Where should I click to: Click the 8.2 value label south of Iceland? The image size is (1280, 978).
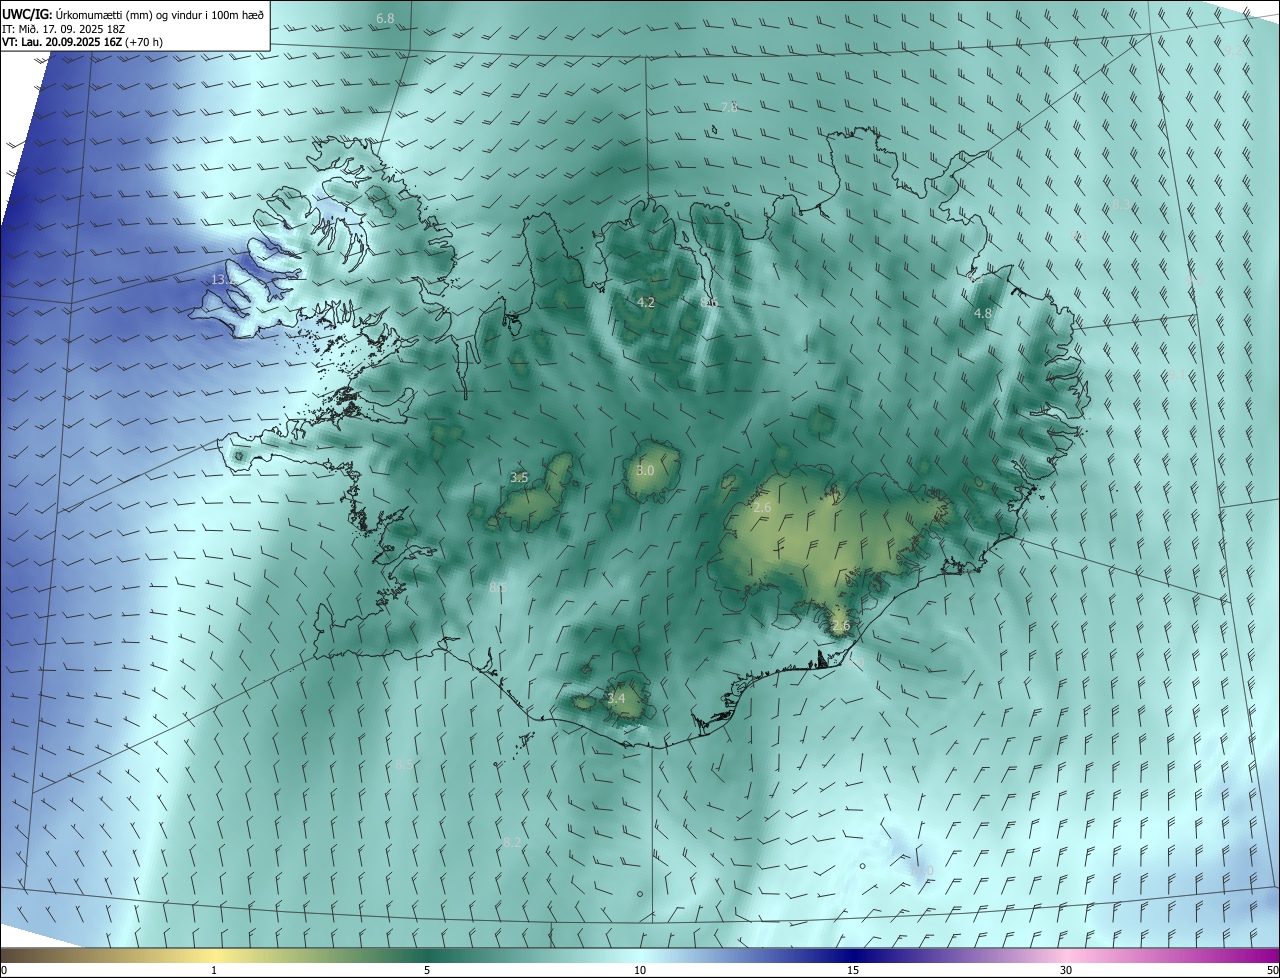coord(512,843)
